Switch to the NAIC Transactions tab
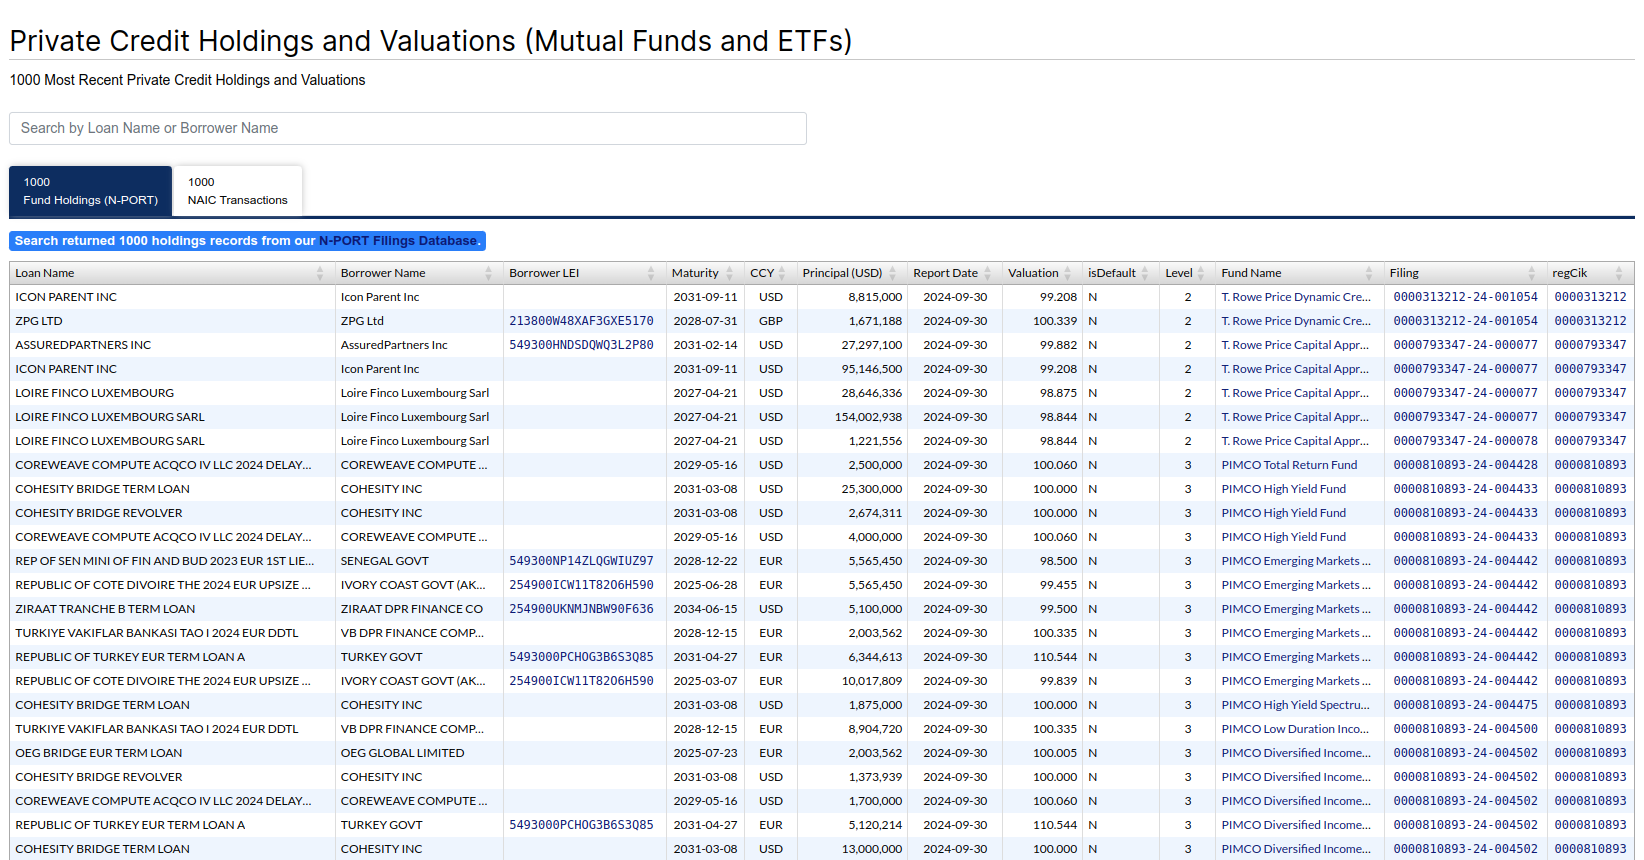 [x=238, y=191]
